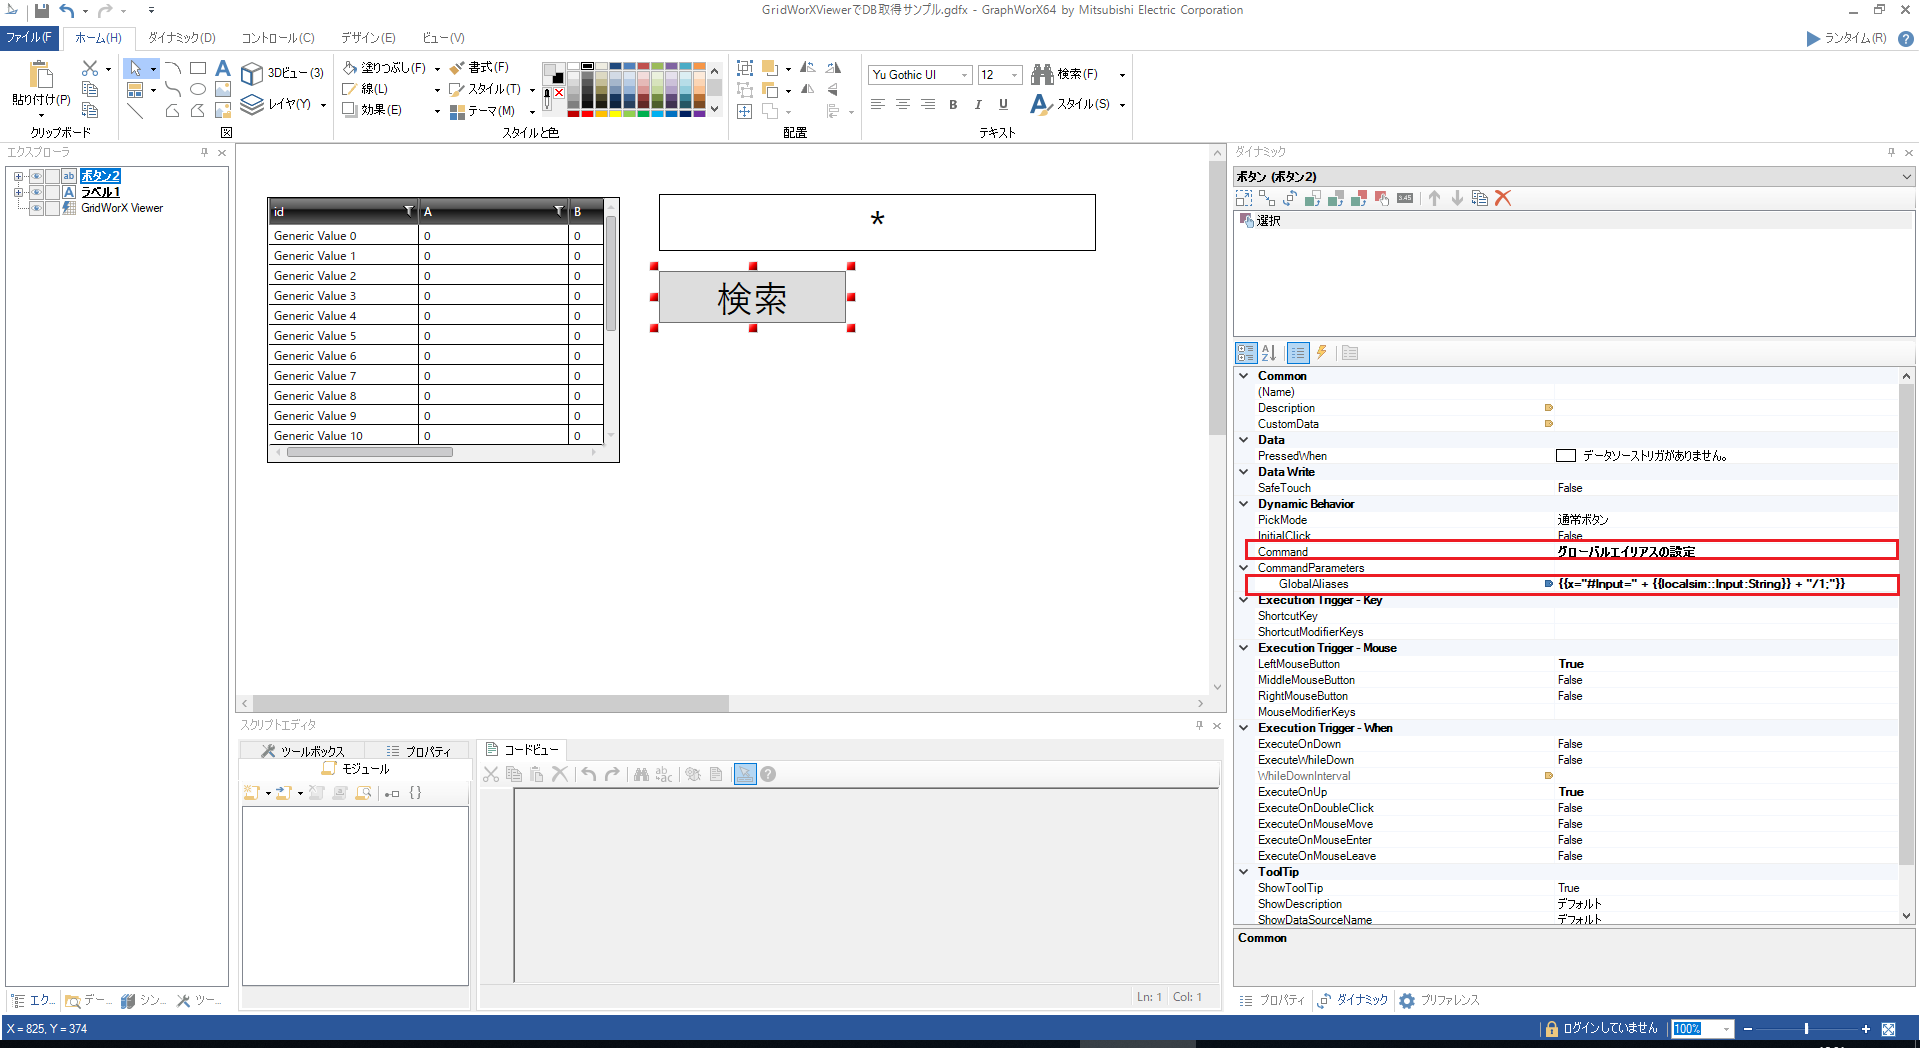Screen dimensions: 1920x1048
Task: Click the テーマ(M) theme button
Action: click(x=483, y=111)
